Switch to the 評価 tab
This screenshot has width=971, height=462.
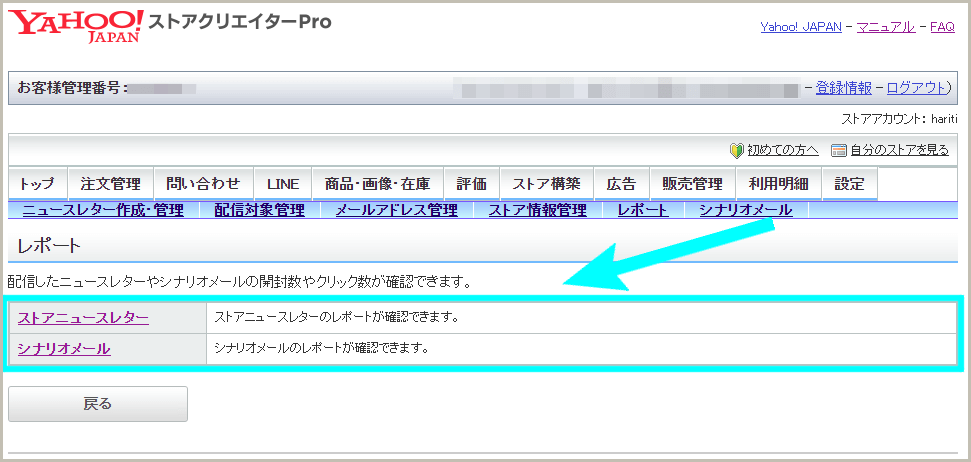pyautogui.click(x=472, y=183)
